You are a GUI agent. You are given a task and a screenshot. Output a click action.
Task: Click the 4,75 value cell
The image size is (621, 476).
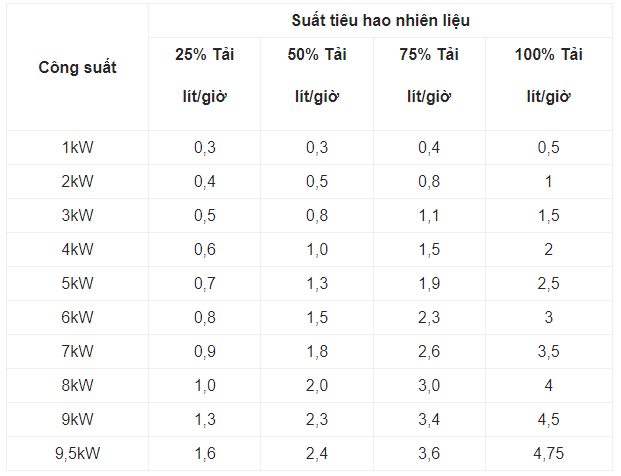coord(548,454)
